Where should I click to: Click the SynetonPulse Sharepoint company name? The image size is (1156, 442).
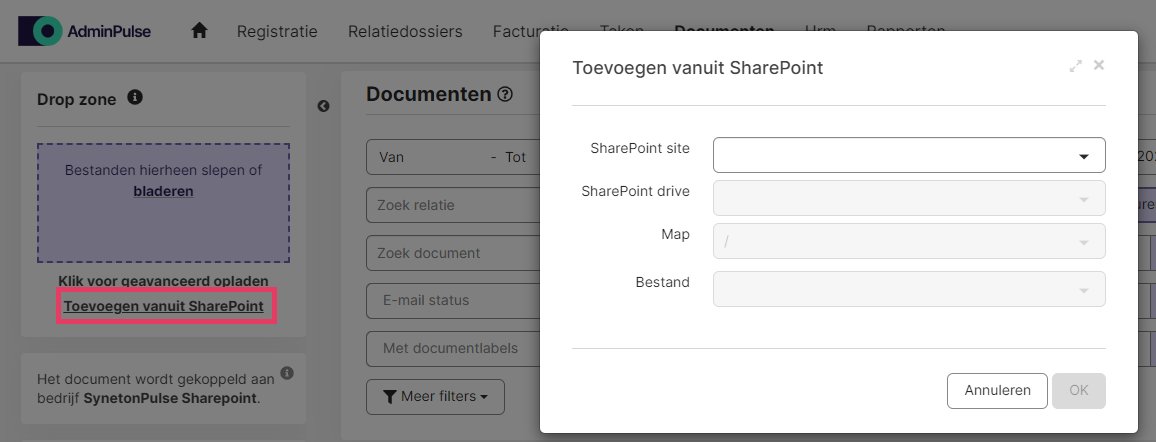tap(170, 399)
